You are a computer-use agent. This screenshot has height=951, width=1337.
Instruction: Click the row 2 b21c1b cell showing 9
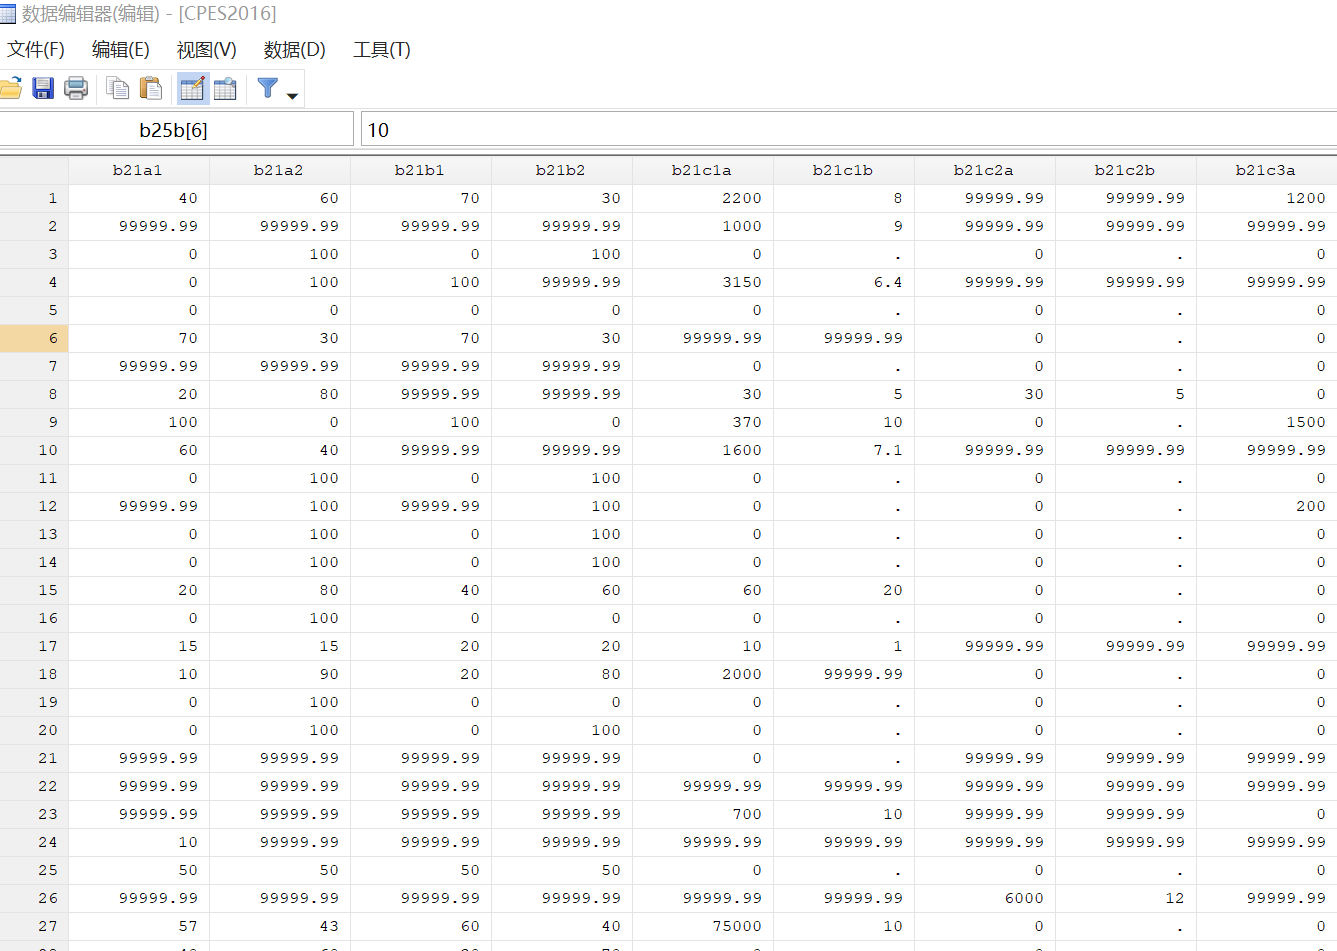point(843,226)
